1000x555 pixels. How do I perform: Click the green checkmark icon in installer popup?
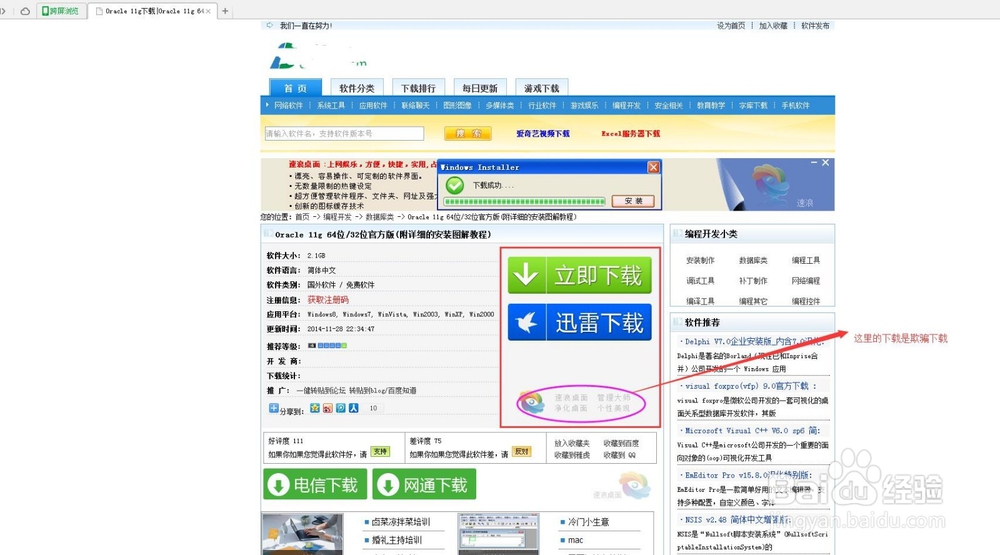click(455, 185)
